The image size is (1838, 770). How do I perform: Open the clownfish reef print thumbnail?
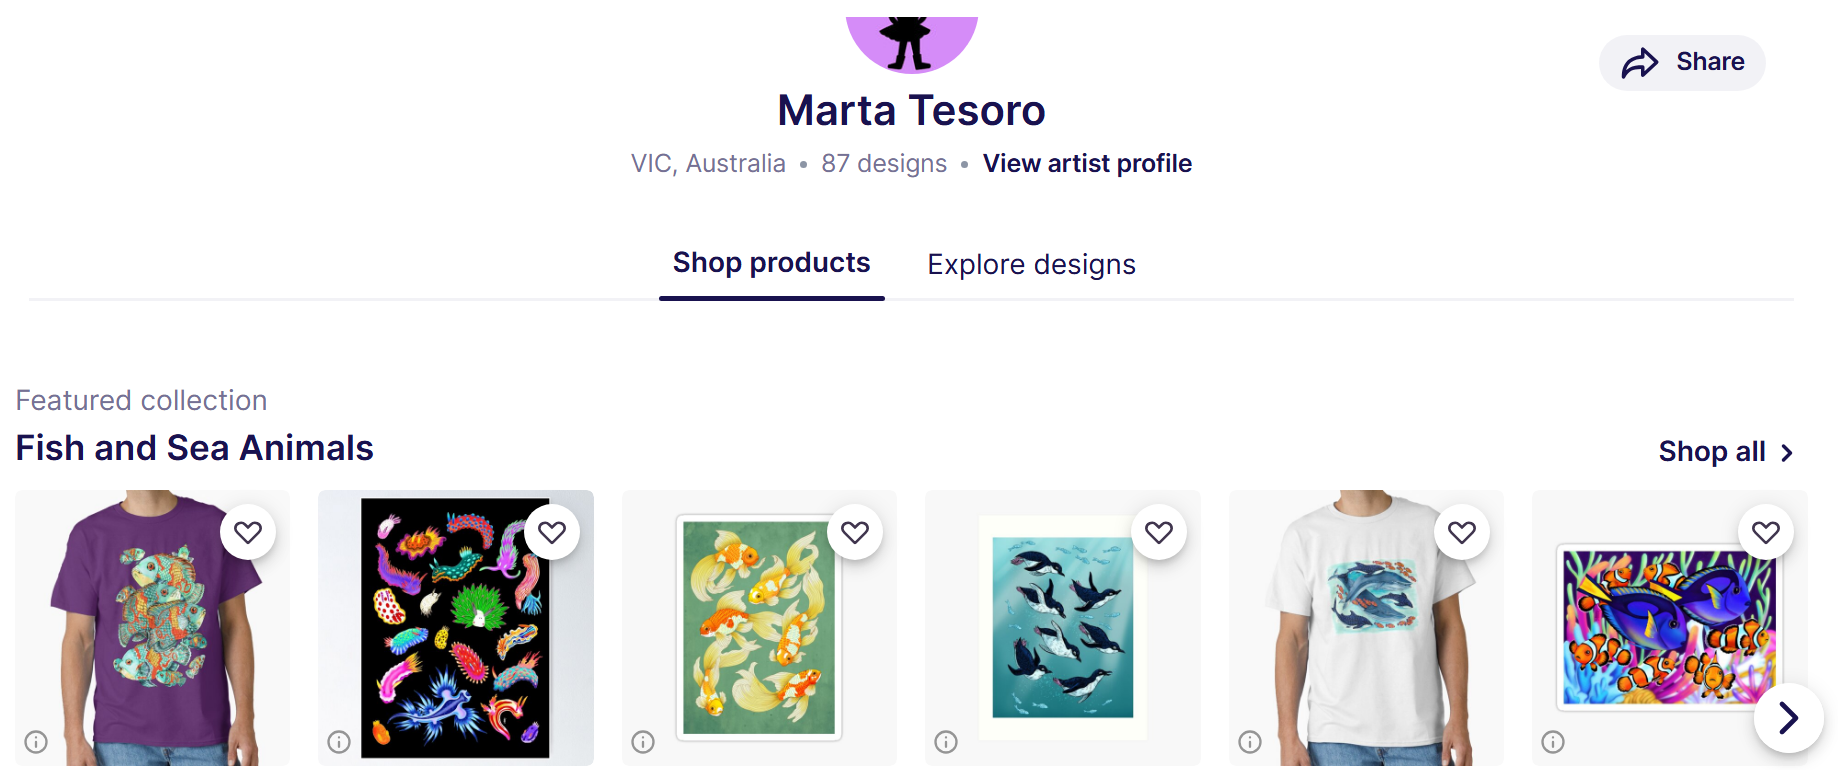coord(1667,630)
